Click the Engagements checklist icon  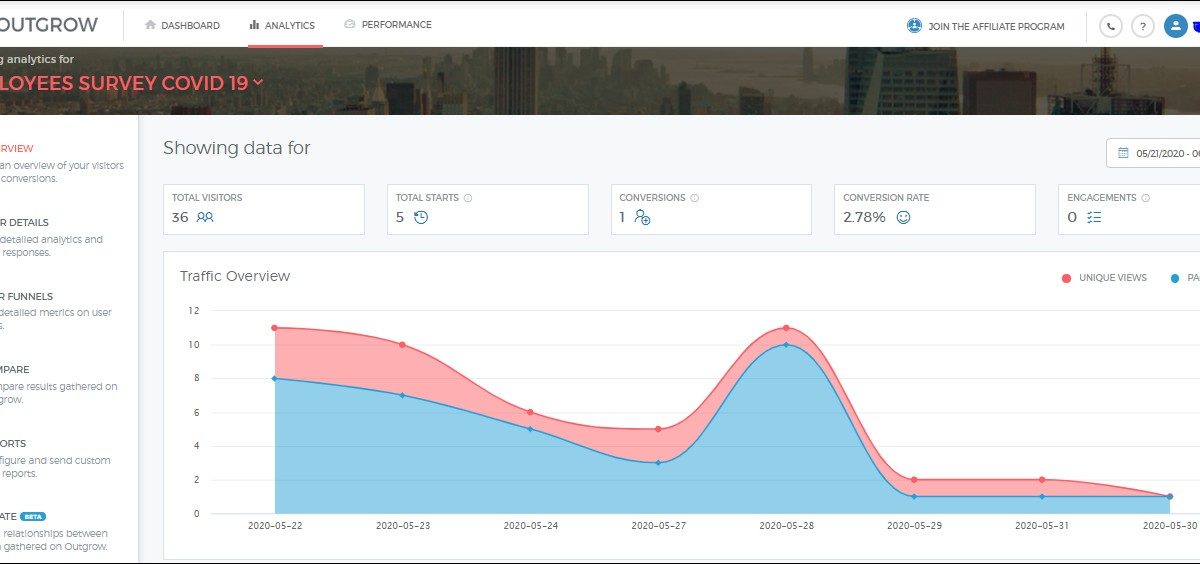pos(1094,216)
